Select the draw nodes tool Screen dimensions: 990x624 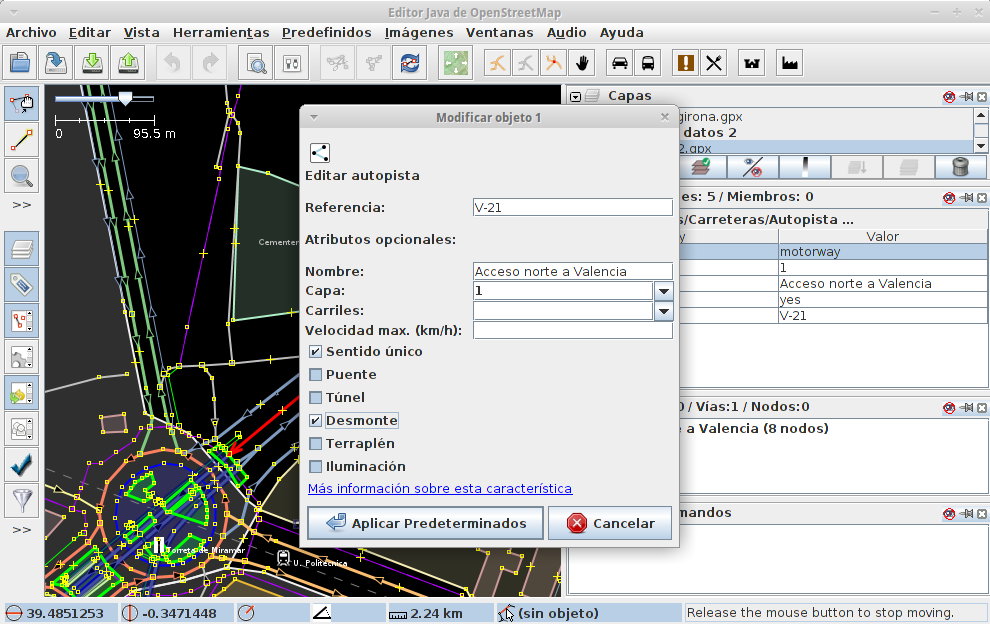21,138
